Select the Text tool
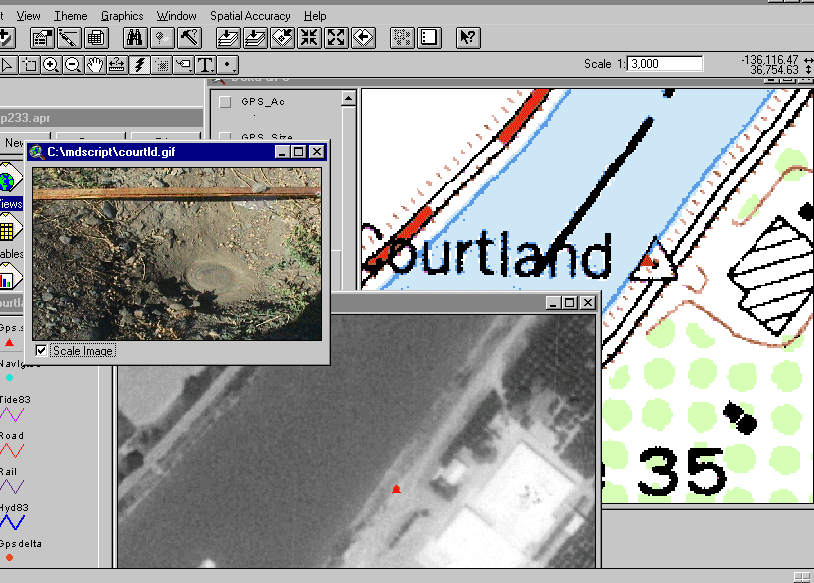814x583 pixels. pos(206,65)
